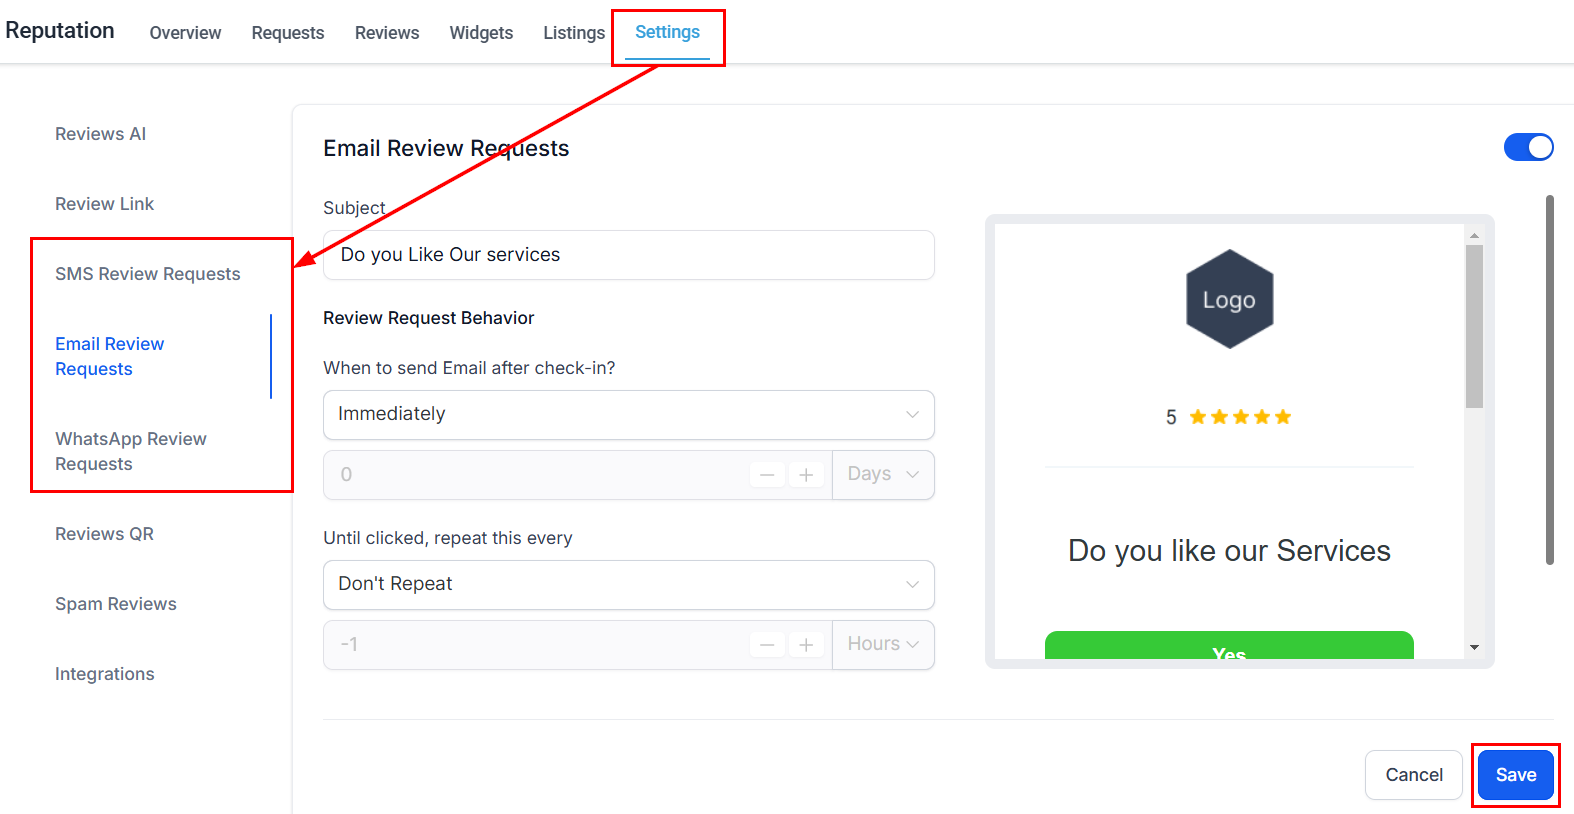Viewport: 1574px width, 814px height.
Task: Open WhatsApp Review Requests settings
Action: (x=131, y=451)
